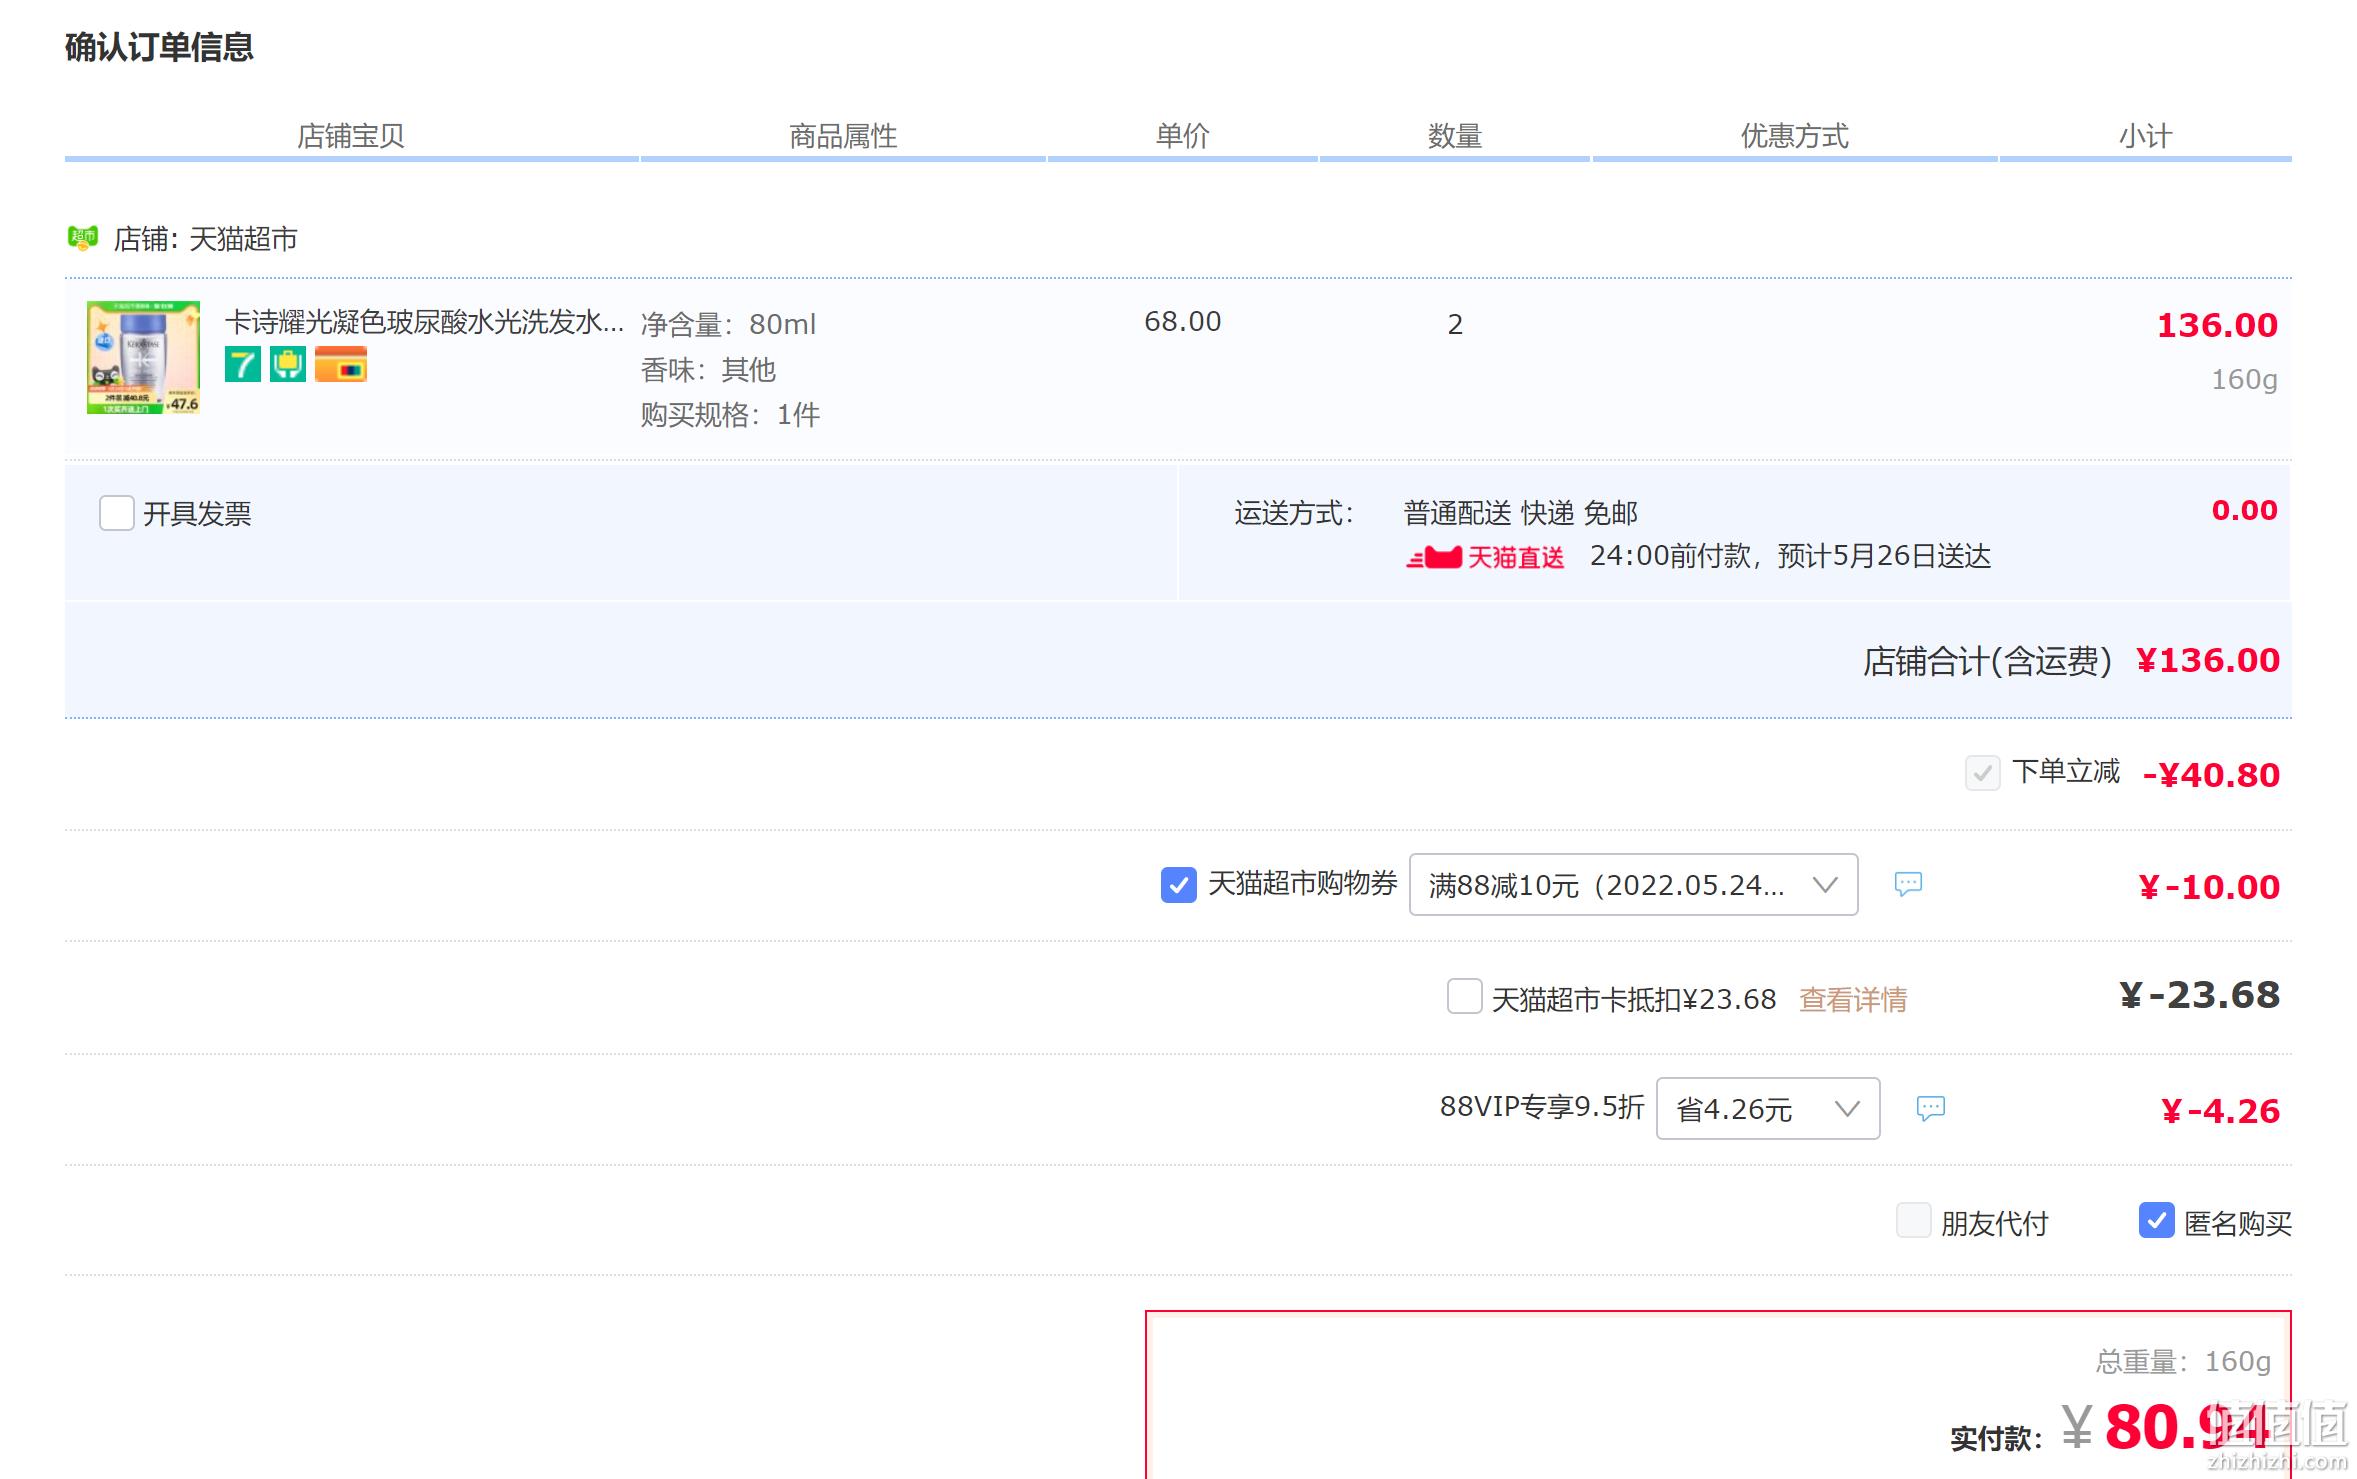
Task: Click the subtotal 136.00 in the product row
Action: [x=2217, y=325]
